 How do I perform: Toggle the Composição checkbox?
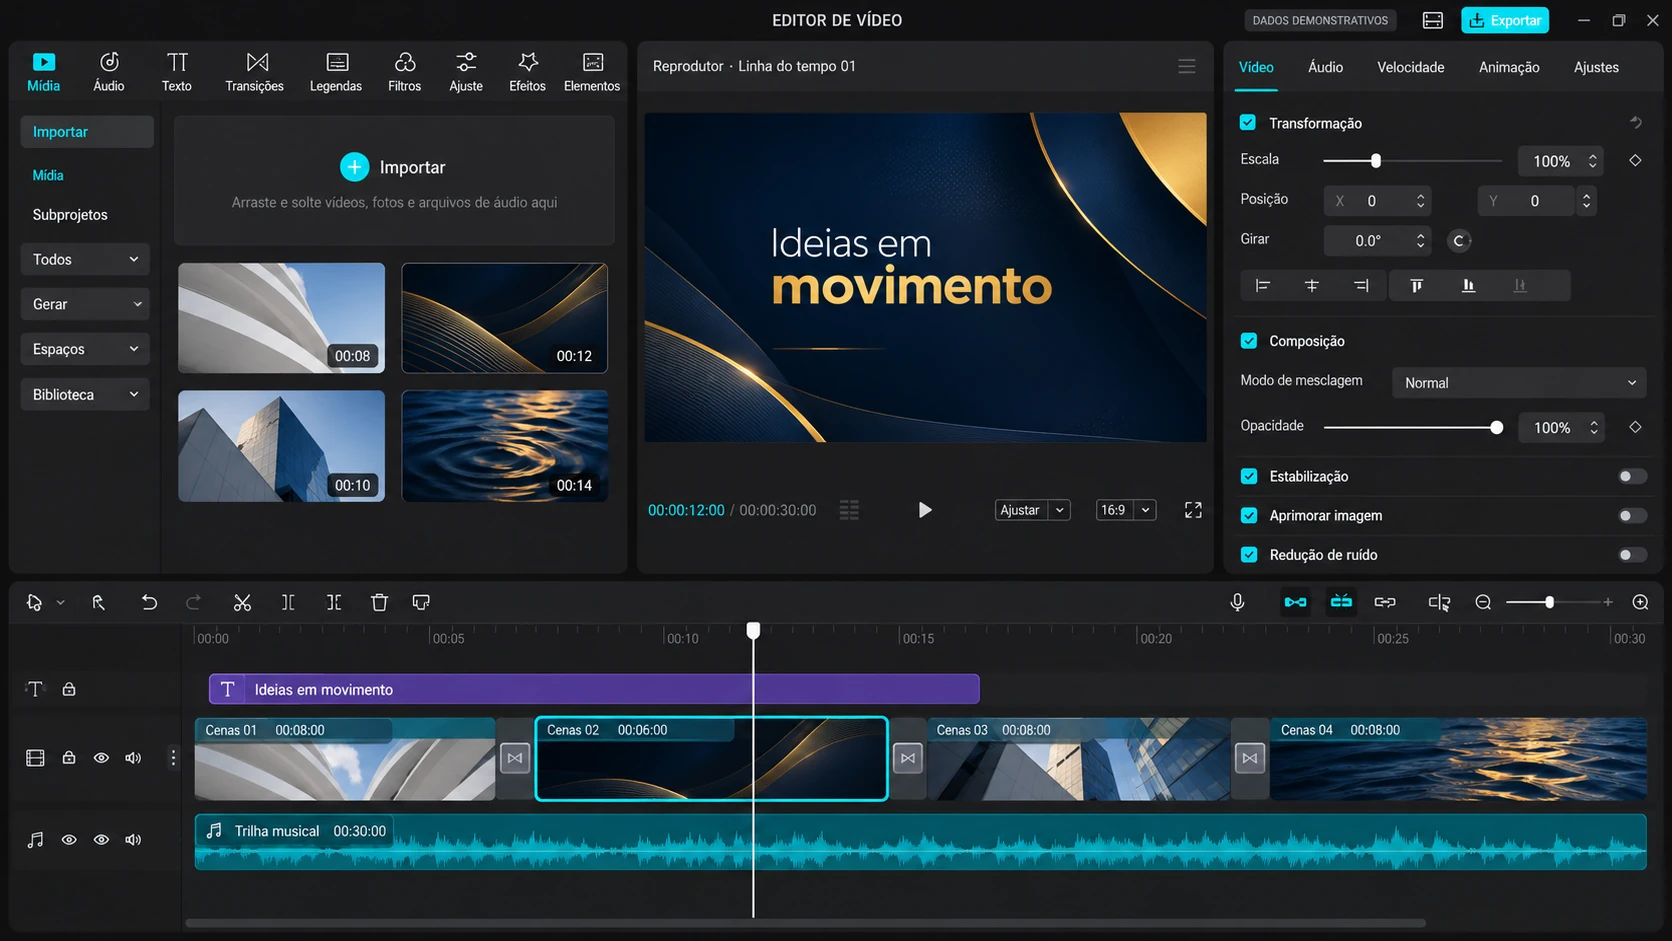coord(1248,341)
